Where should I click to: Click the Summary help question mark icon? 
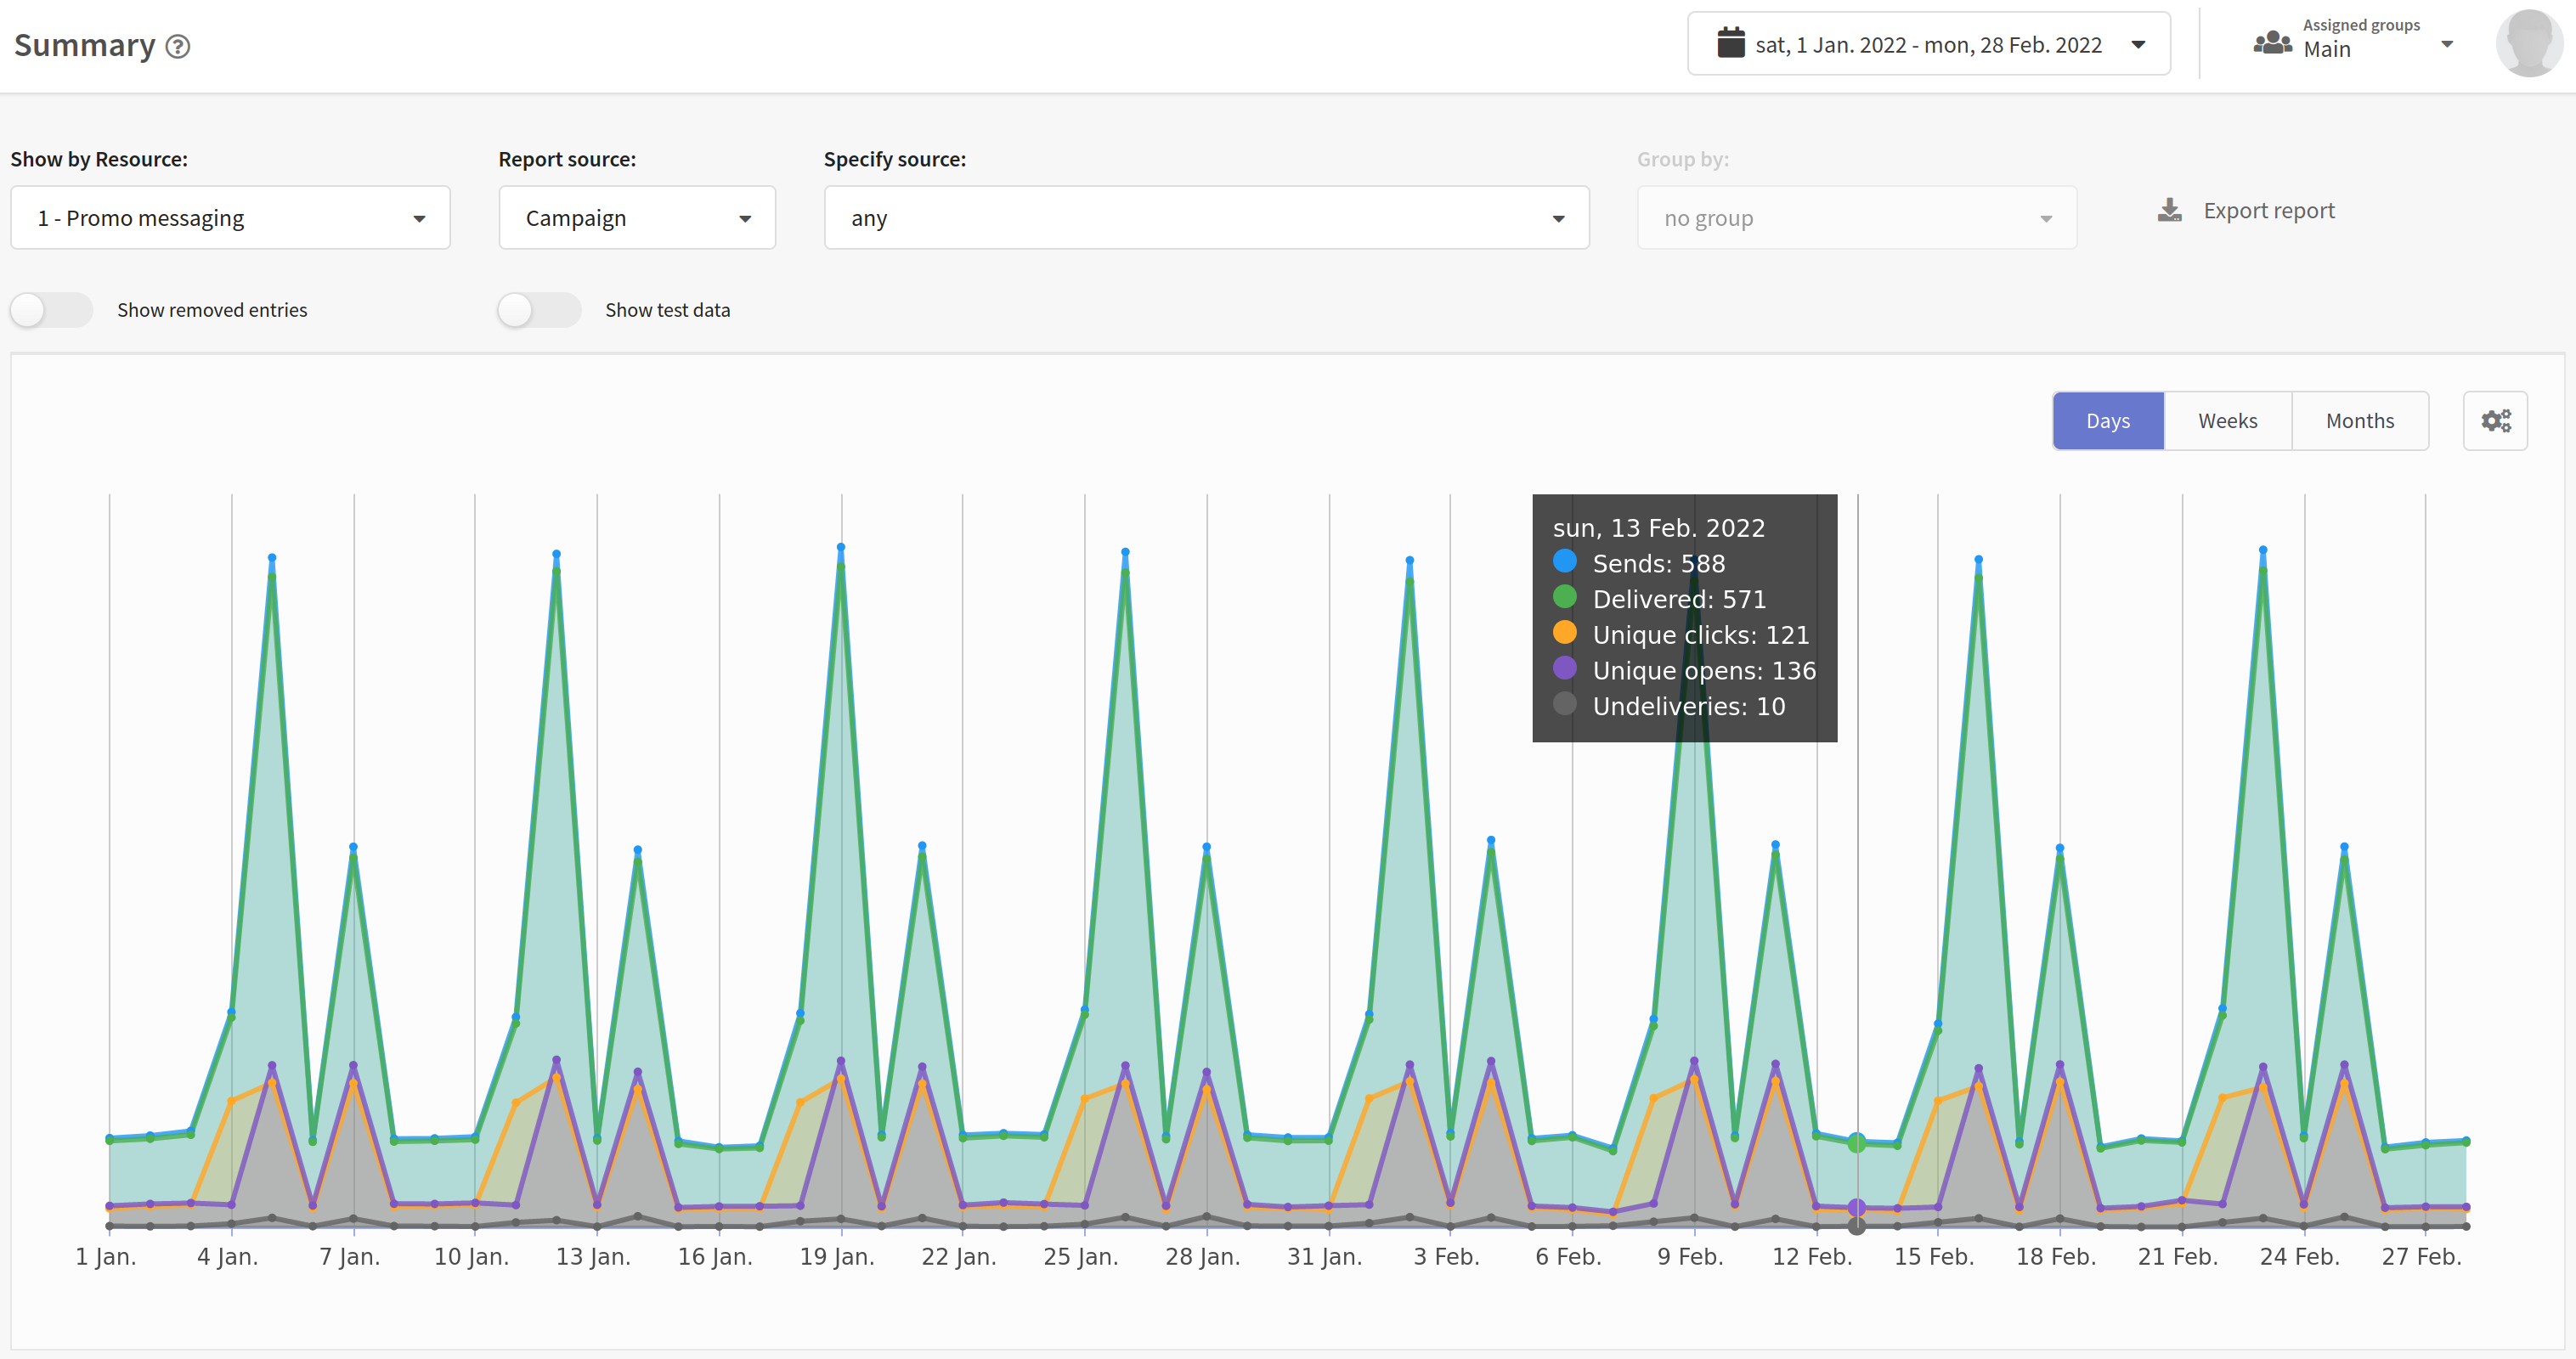[x=183, y=46]
